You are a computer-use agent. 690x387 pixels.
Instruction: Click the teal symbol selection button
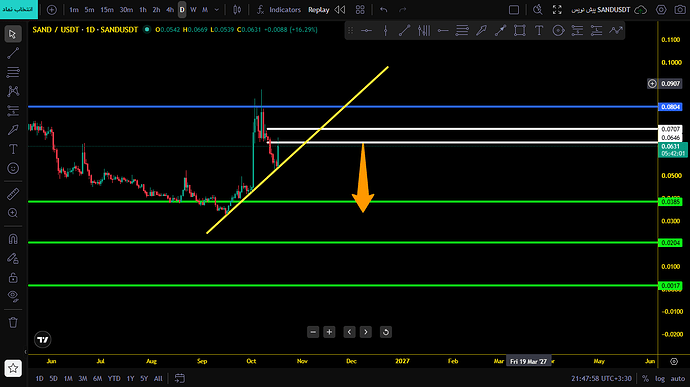[19, 9]
